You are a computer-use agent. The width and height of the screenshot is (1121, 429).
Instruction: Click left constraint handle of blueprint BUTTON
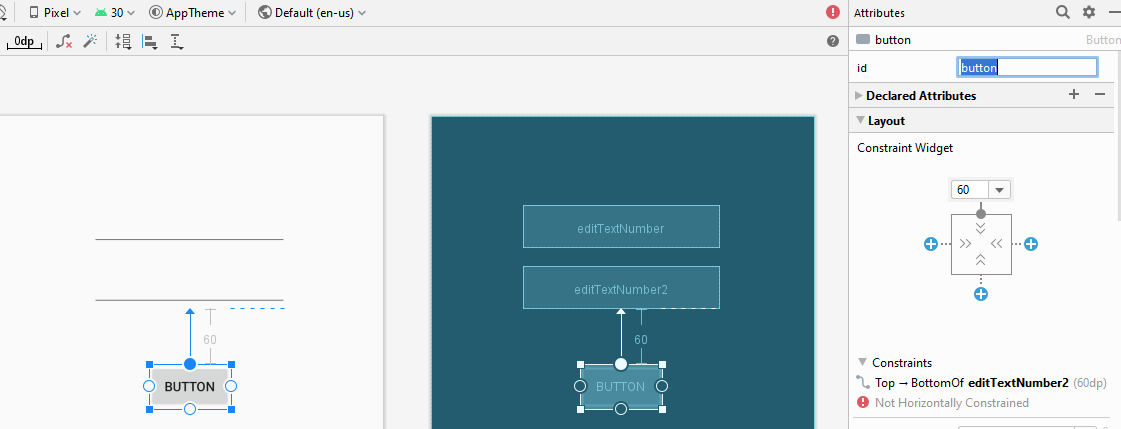click(580, 386)
